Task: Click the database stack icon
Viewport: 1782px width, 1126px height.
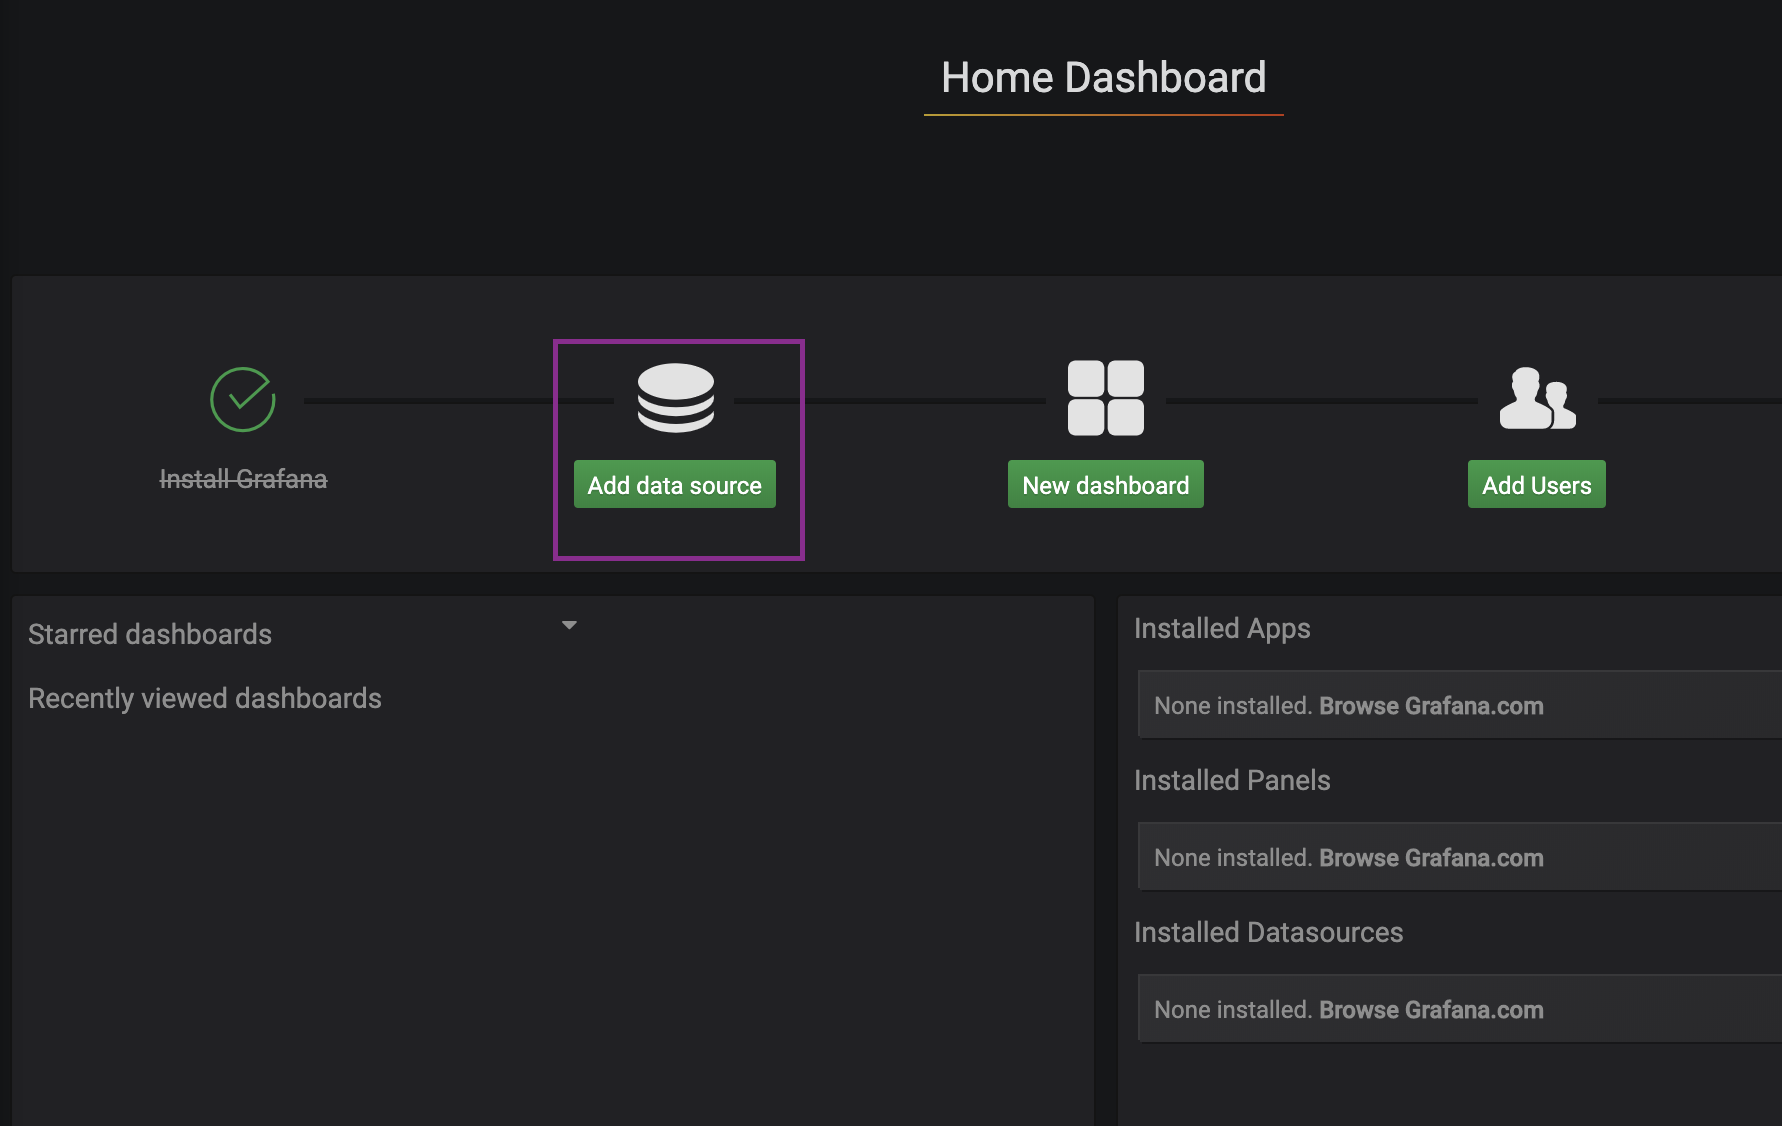Action: click(676, 398)
